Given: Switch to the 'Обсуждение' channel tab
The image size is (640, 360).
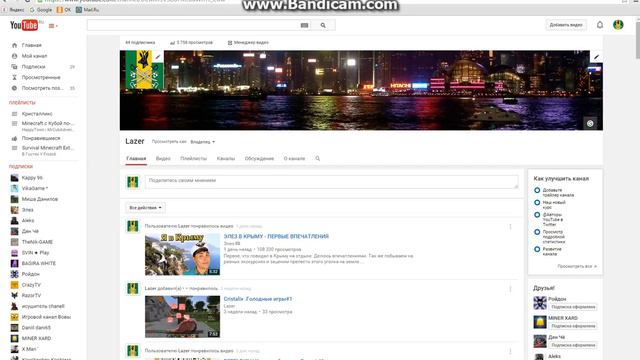Looking at the screenshot, I should coord(259,158).
